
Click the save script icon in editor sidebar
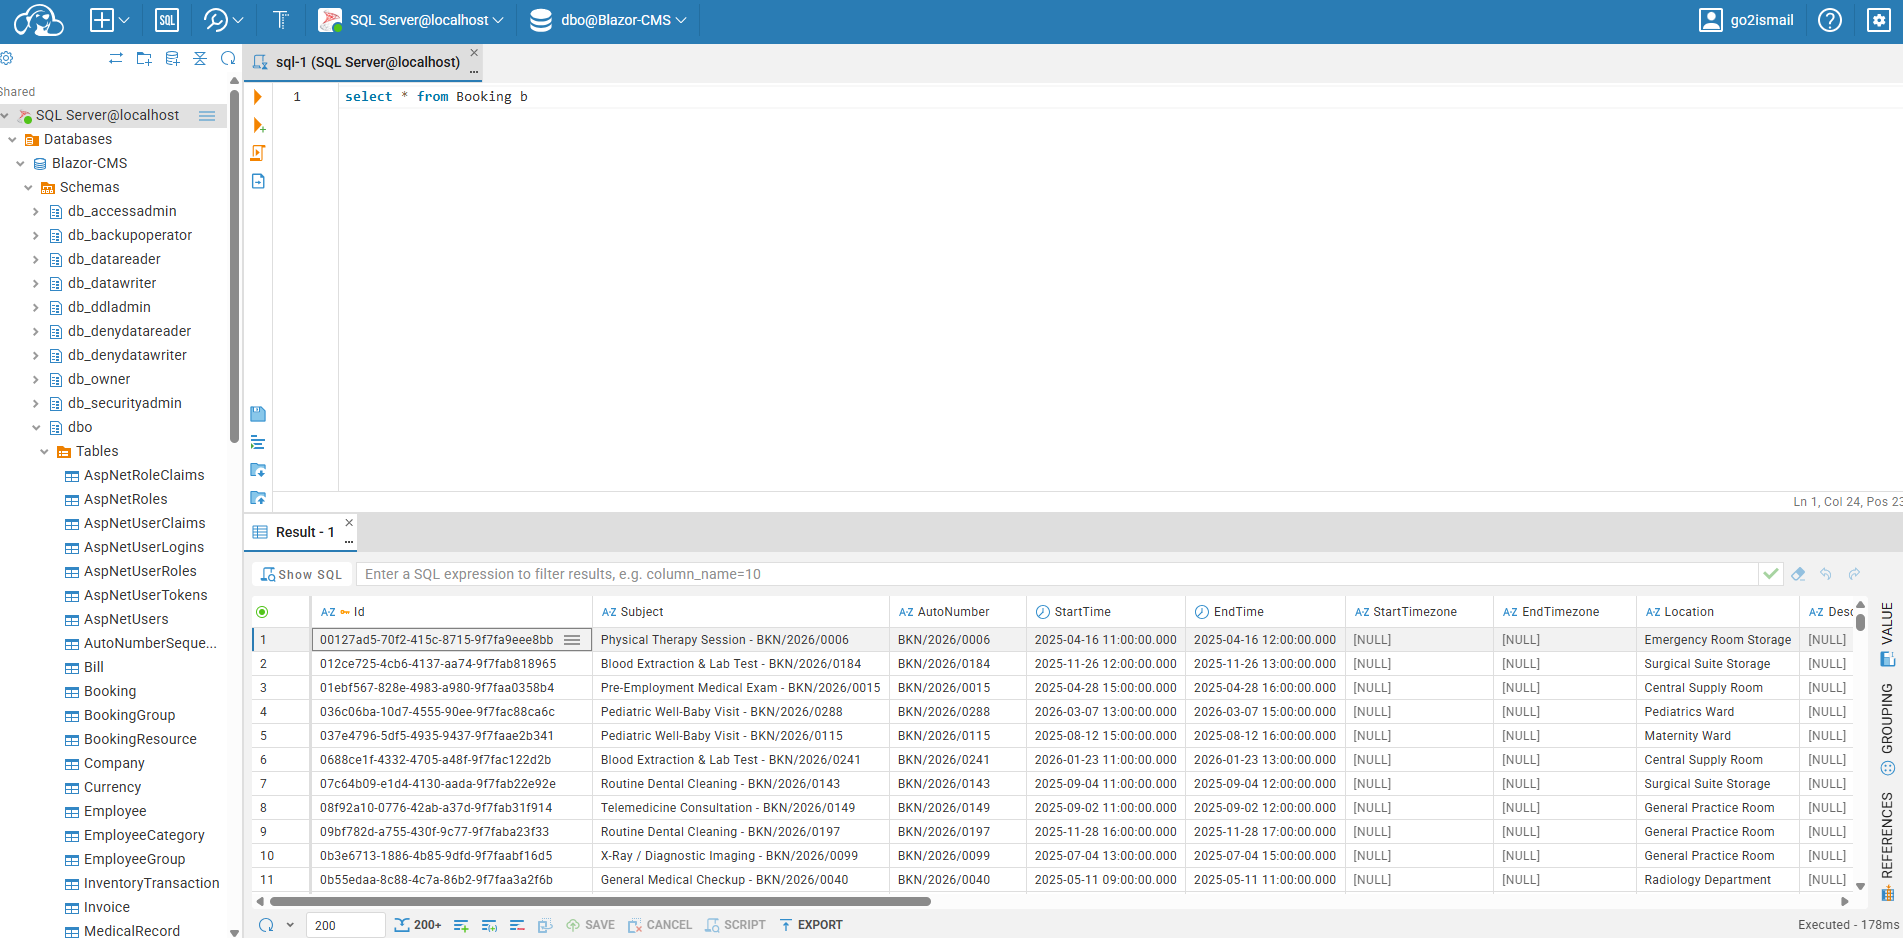point(258,414)
